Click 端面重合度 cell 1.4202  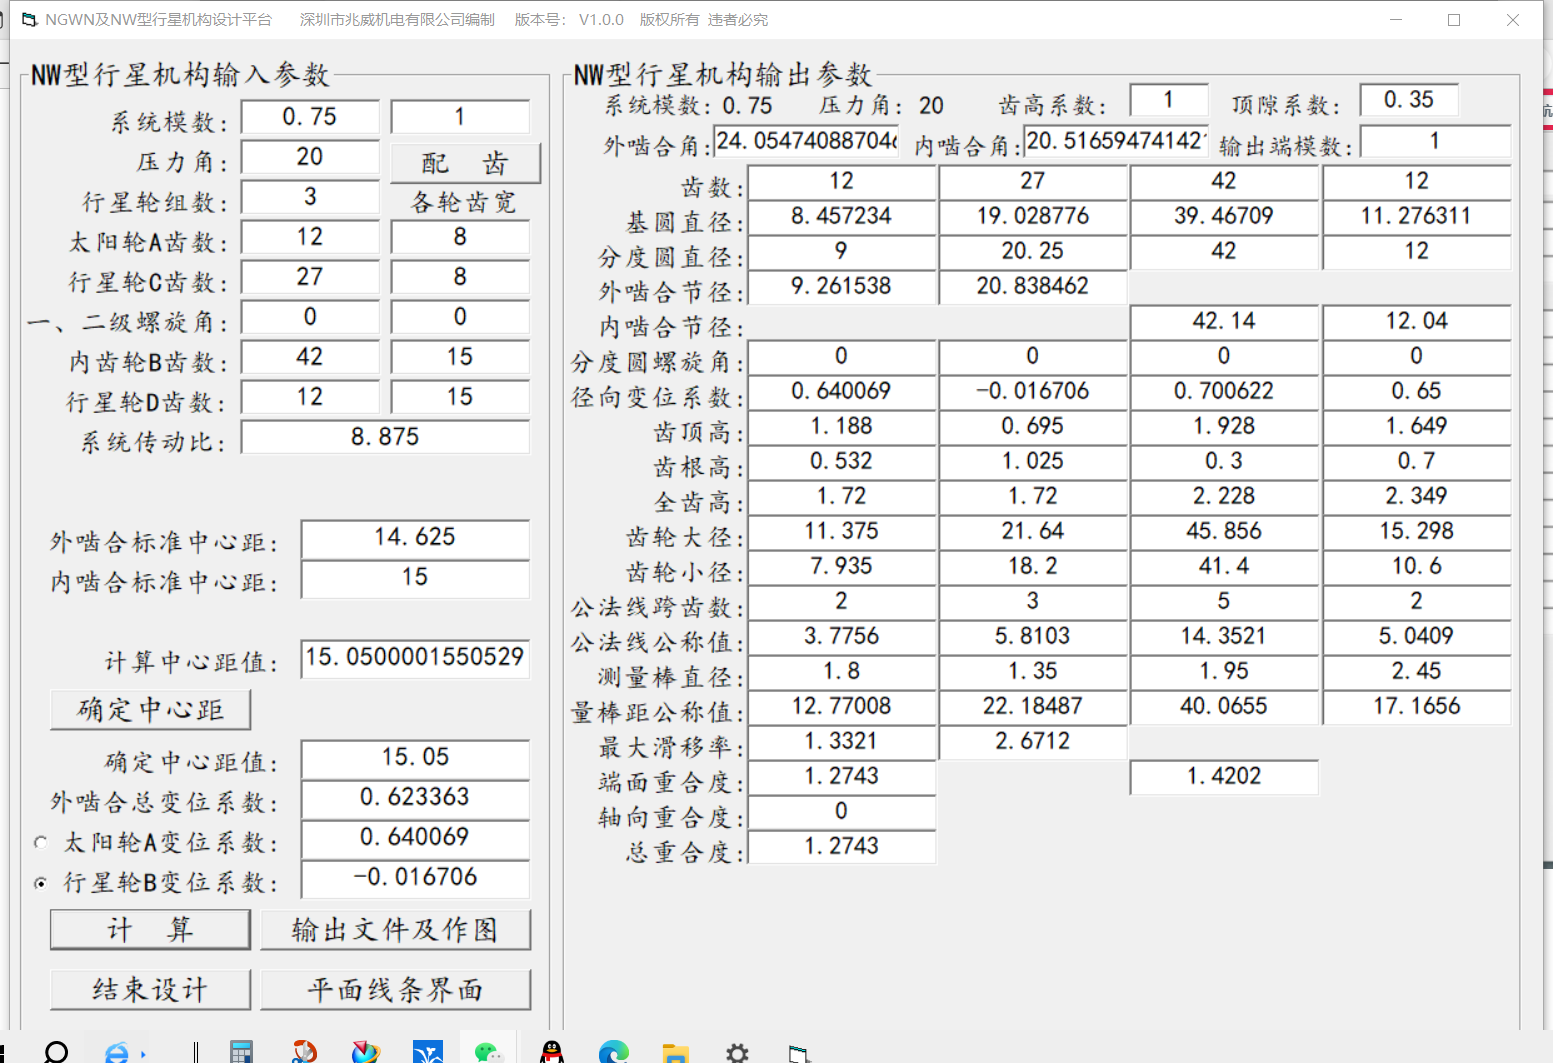pos(1224,777)
